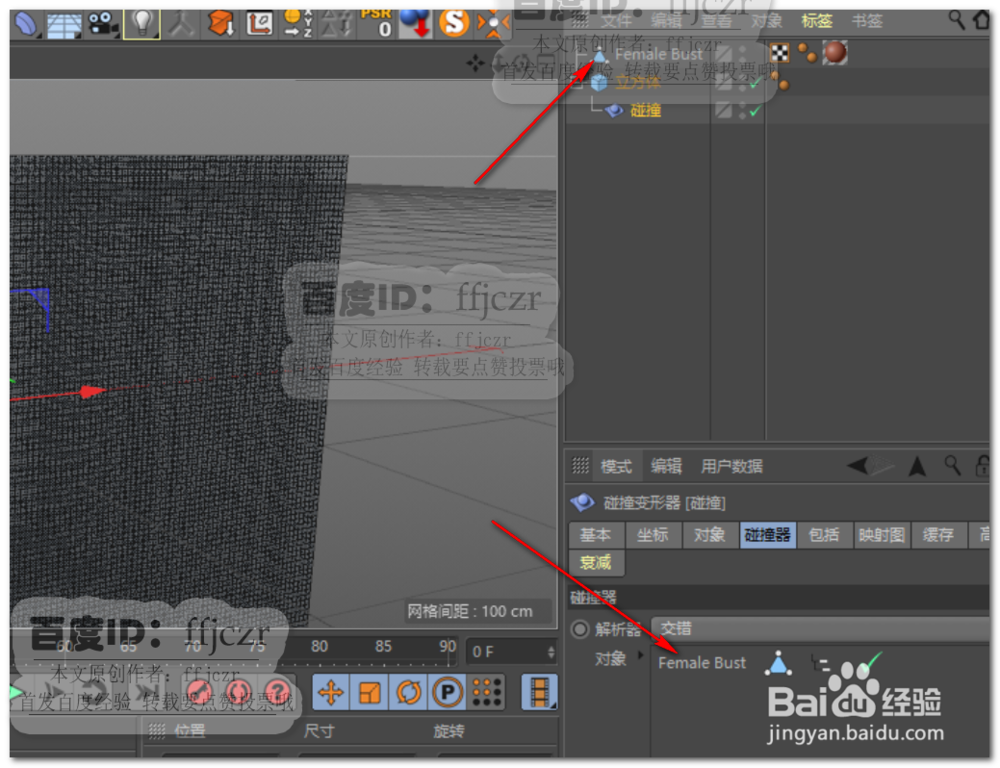Open the 编辑 menu in Object Manager
The width and height of the screenshot is (1000, 768).
point(666,21)
